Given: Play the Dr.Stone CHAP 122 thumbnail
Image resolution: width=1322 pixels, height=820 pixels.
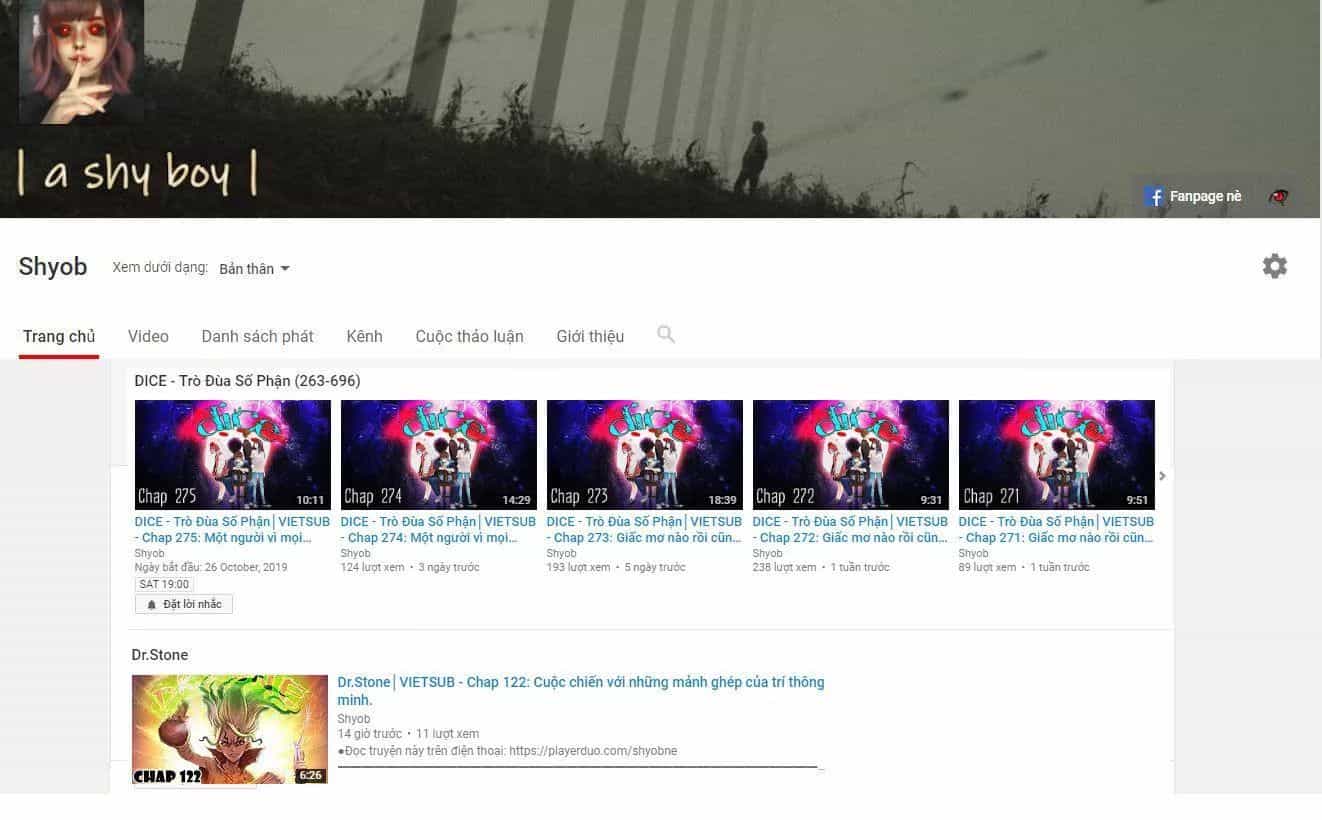Looking at the screenshot, I should (x=230, y=729).
